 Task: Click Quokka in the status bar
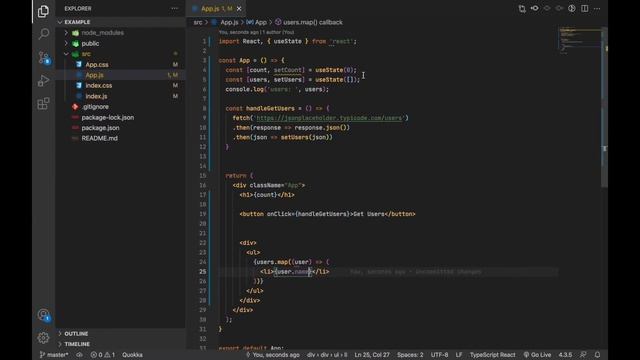click(132, 355)
